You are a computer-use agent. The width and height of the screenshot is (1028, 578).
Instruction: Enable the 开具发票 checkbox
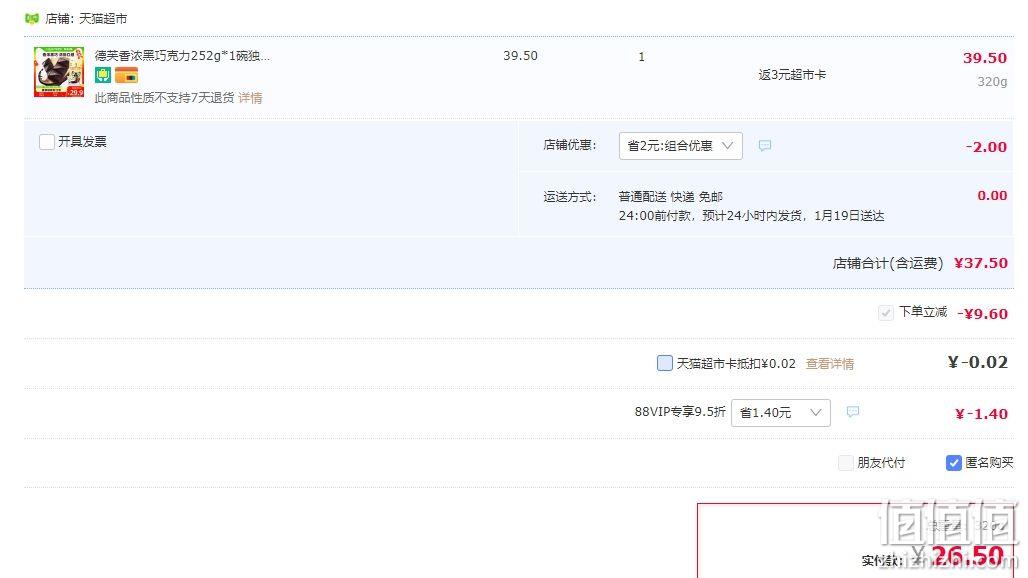47,142
